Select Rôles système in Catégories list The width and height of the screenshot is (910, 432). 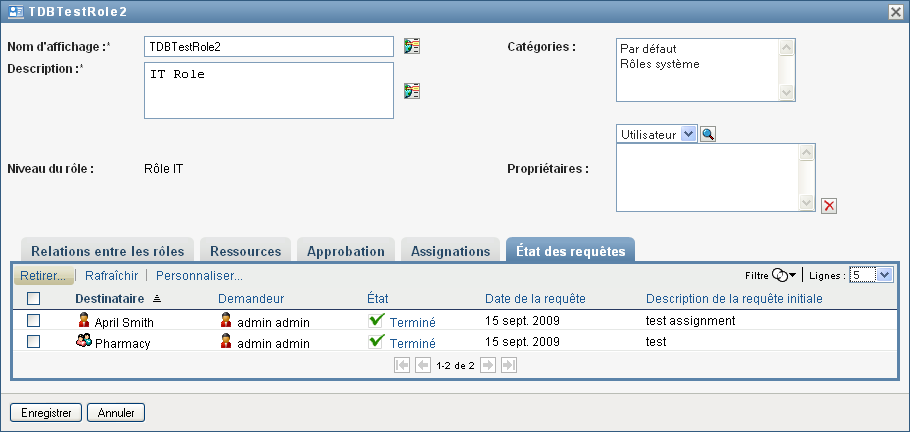(x=660, y=64)
